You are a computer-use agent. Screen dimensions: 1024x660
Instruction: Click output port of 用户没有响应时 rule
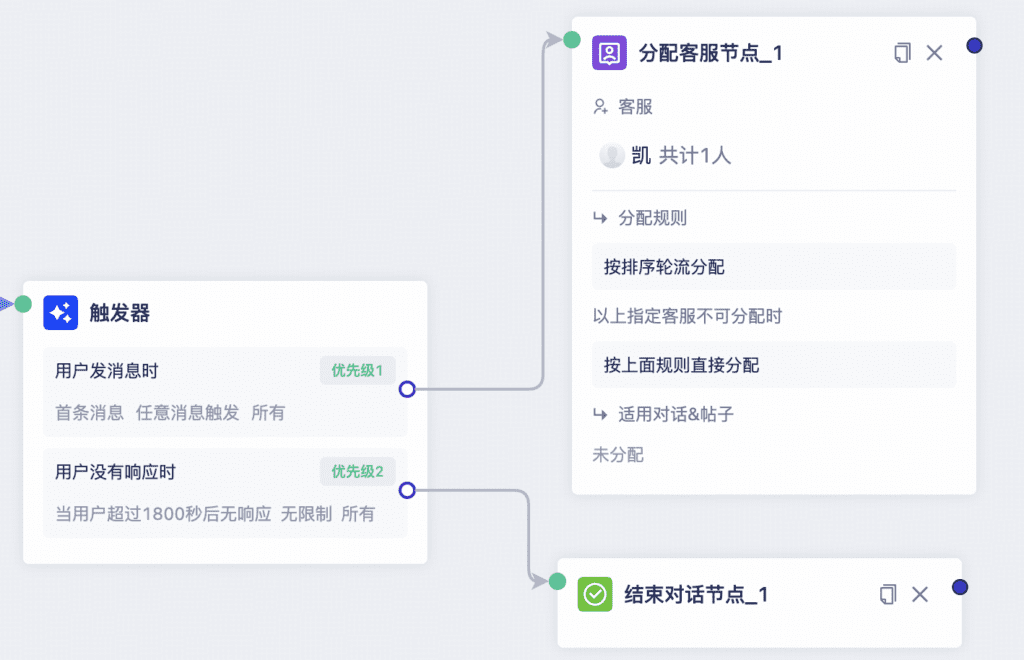pyautogui.click(x=407, y=490)
